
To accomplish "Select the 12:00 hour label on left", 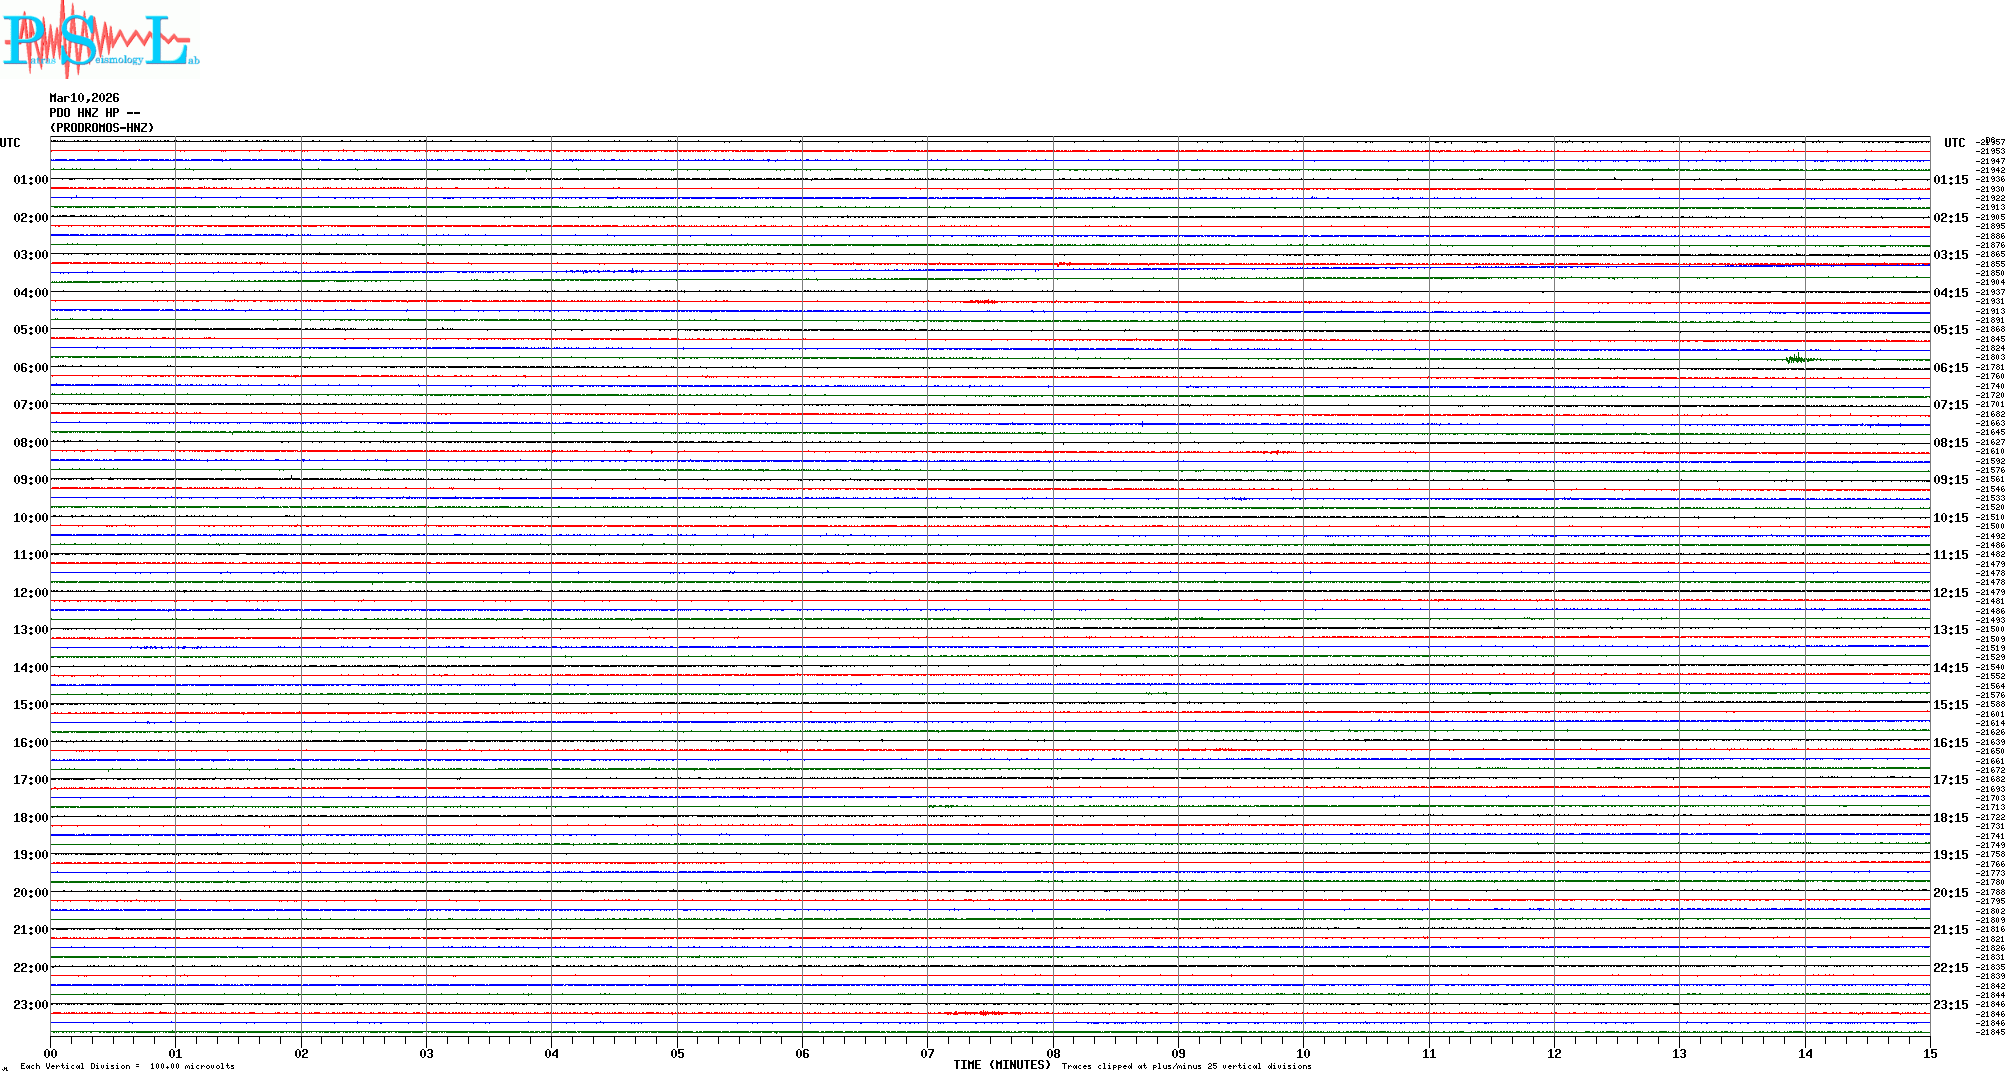I will point(30,593).
